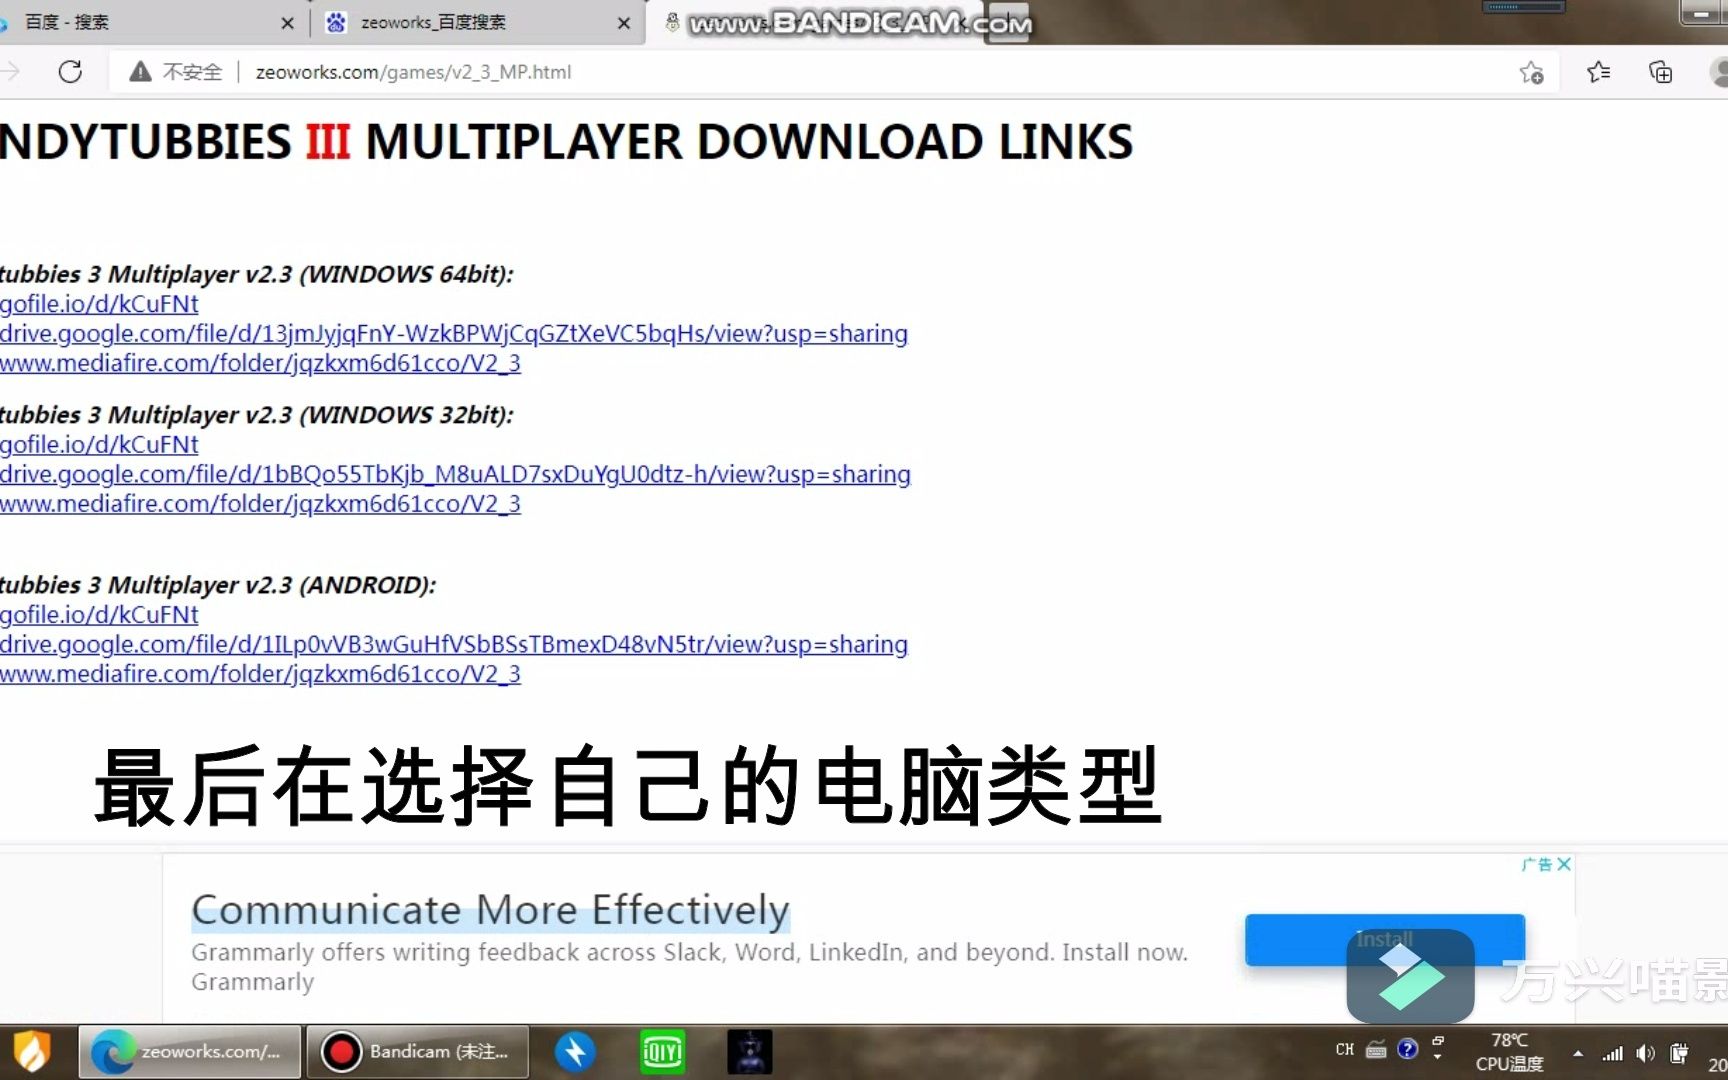Viewport: 1728px width, 1080px height.
Task: Open mediafire link under WINDOWS 32bit
Action: (260, 504)
